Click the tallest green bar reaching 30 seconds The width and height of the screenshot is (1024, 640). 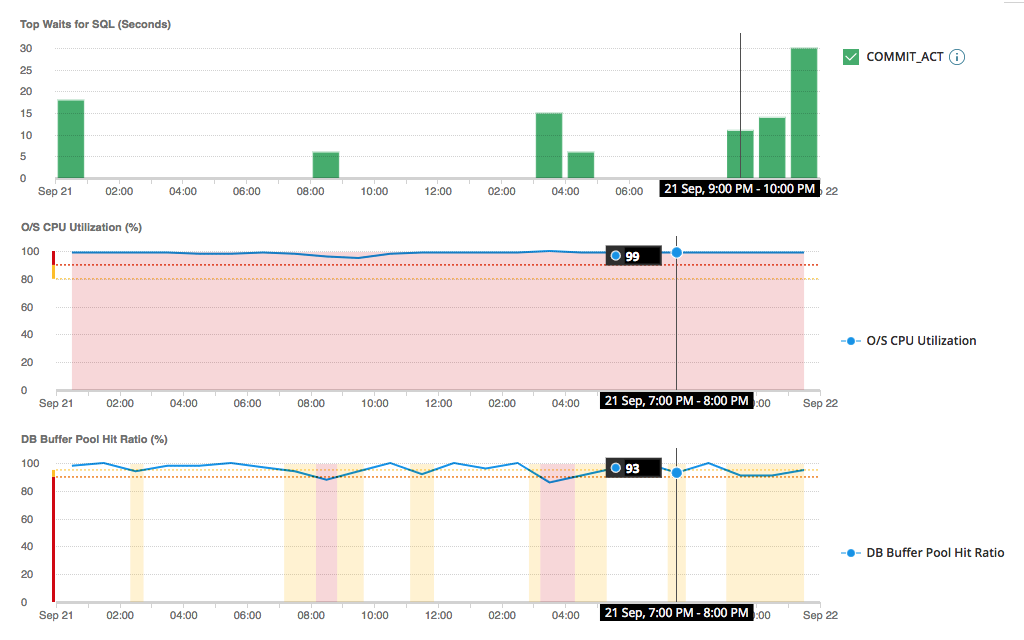(804, 113)
